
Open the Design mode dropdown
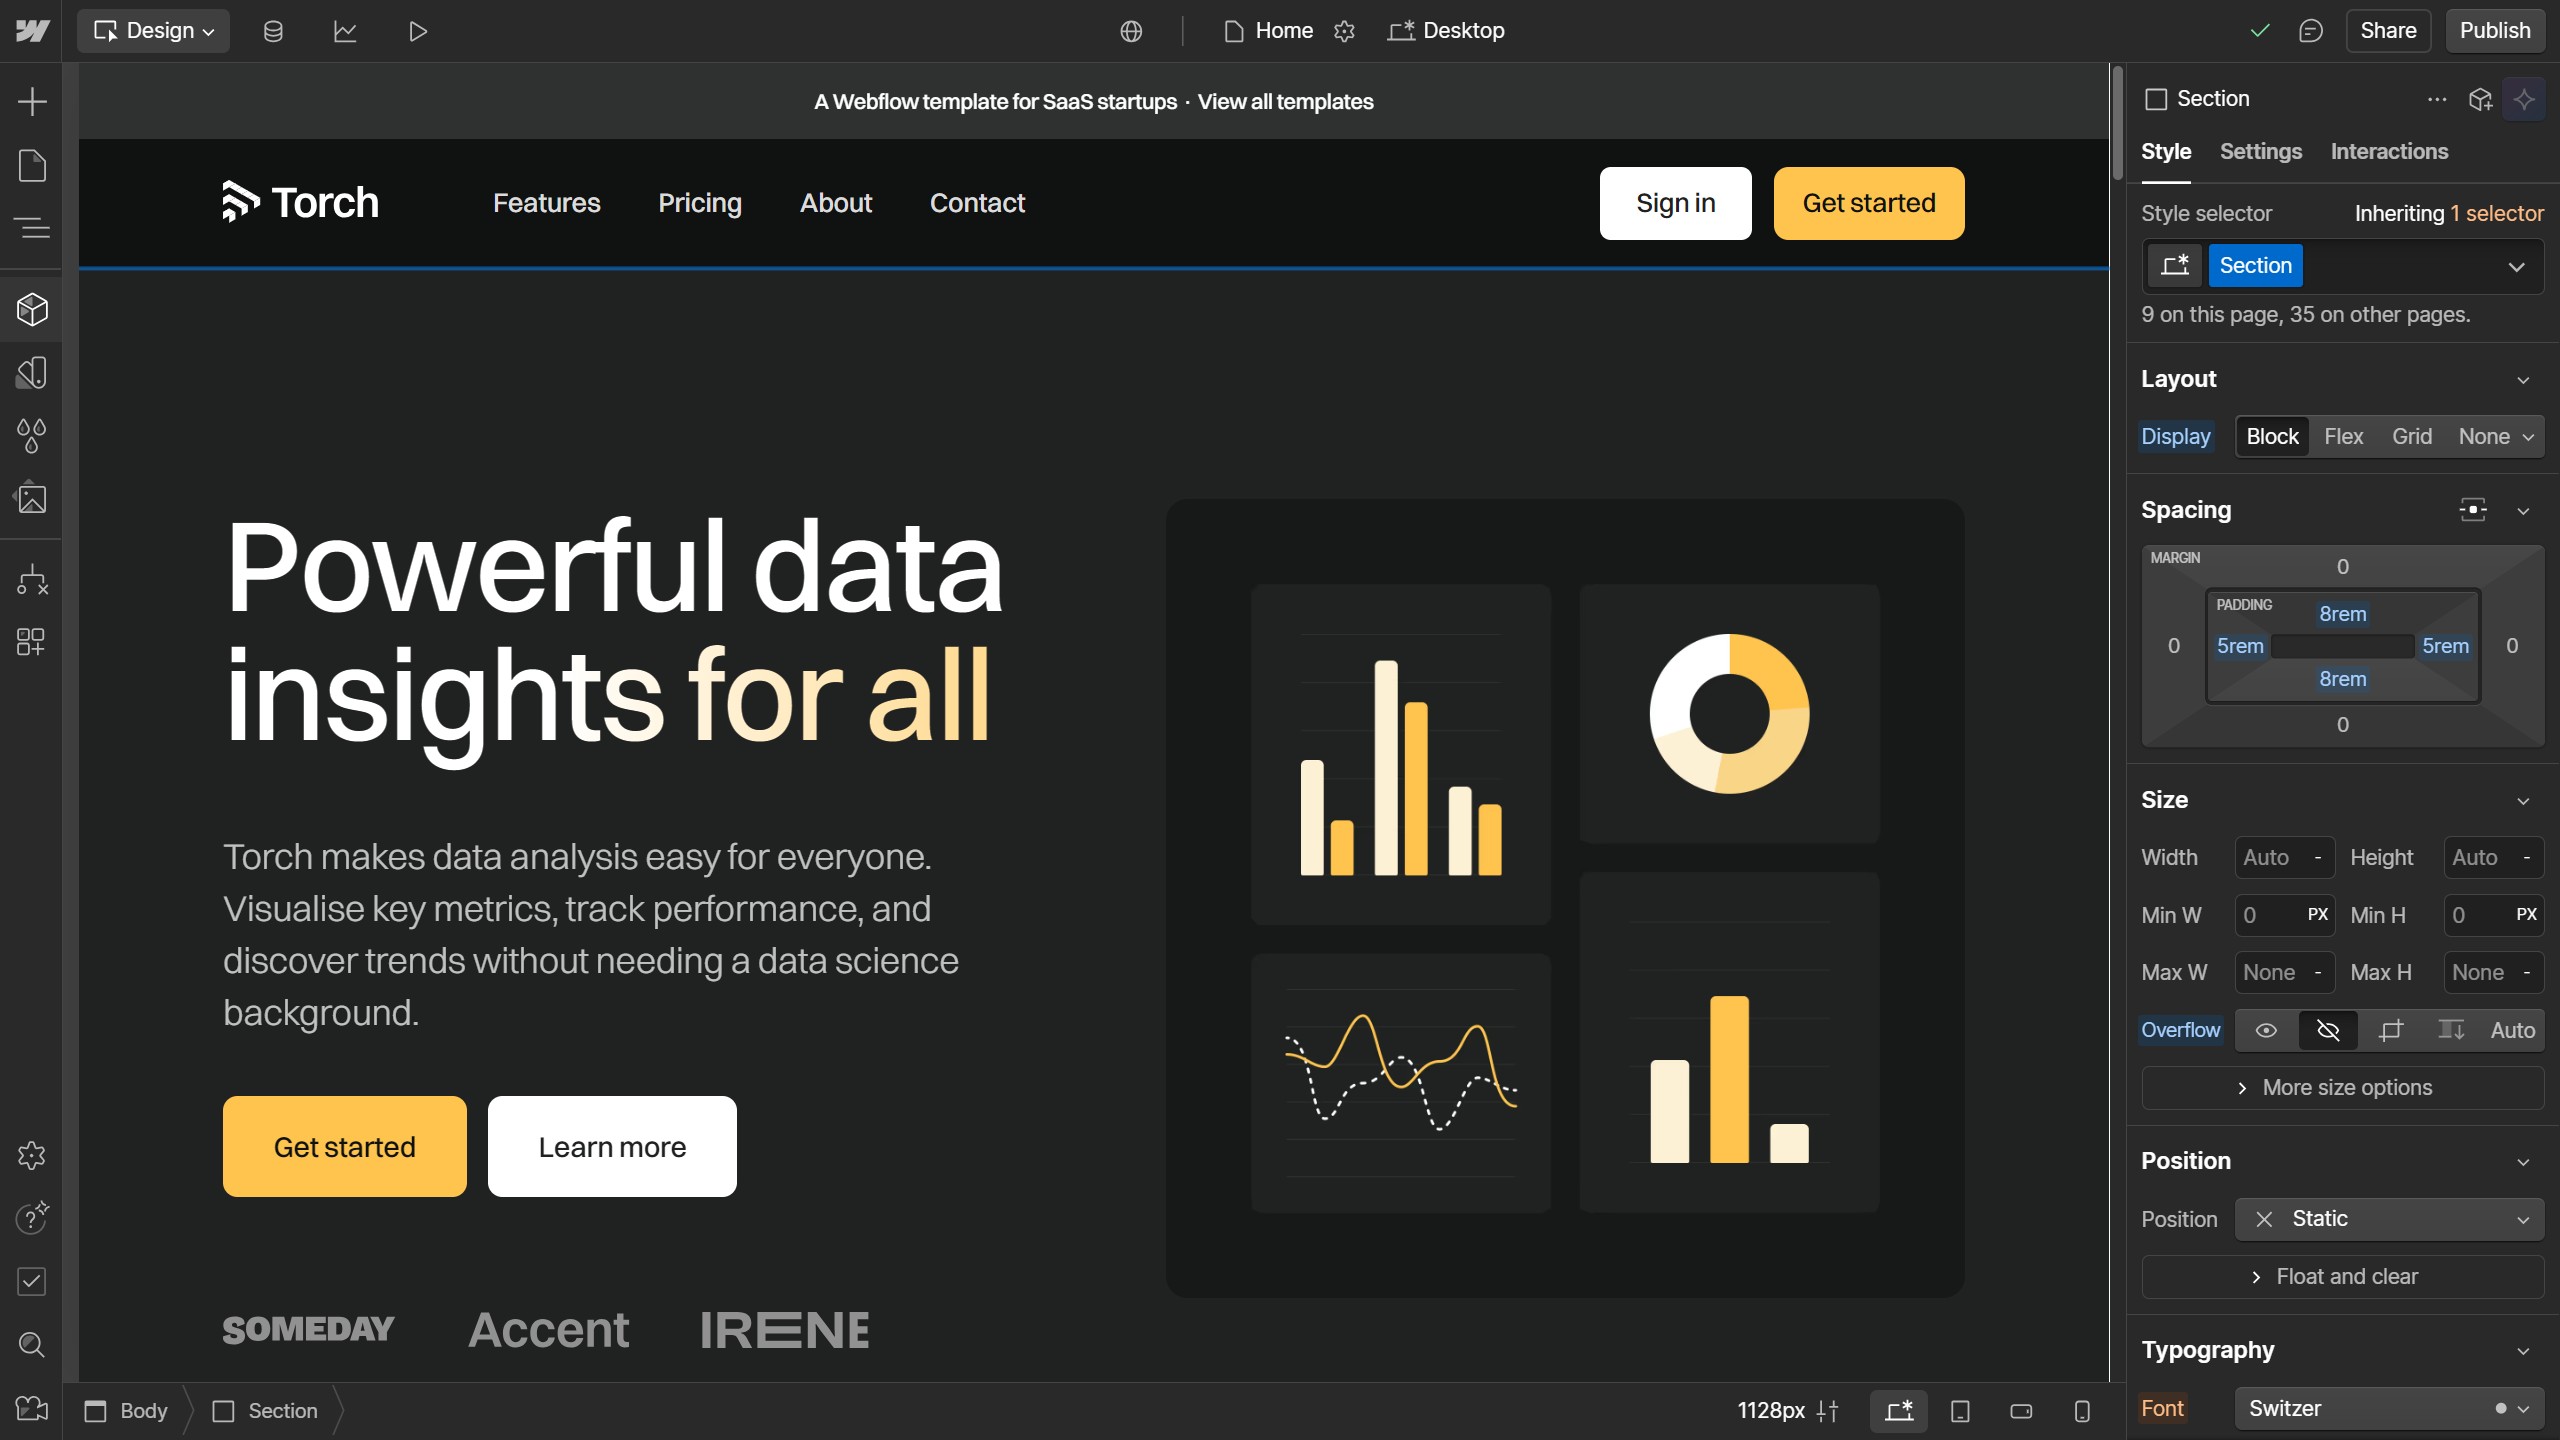(153, 31)
